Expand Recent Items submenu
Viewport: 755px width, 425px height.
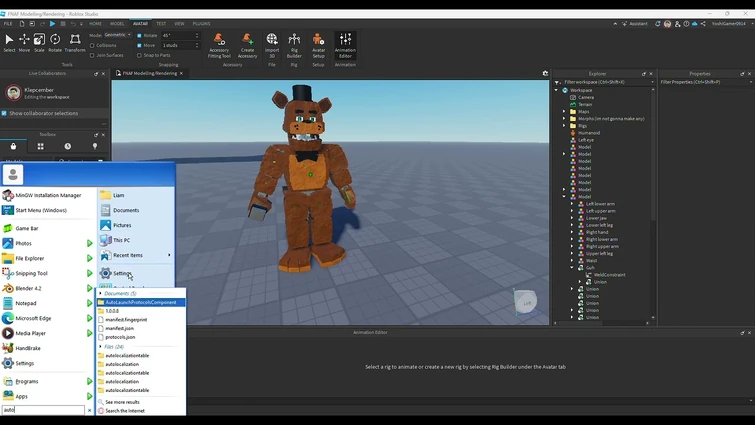click(169, 255)
